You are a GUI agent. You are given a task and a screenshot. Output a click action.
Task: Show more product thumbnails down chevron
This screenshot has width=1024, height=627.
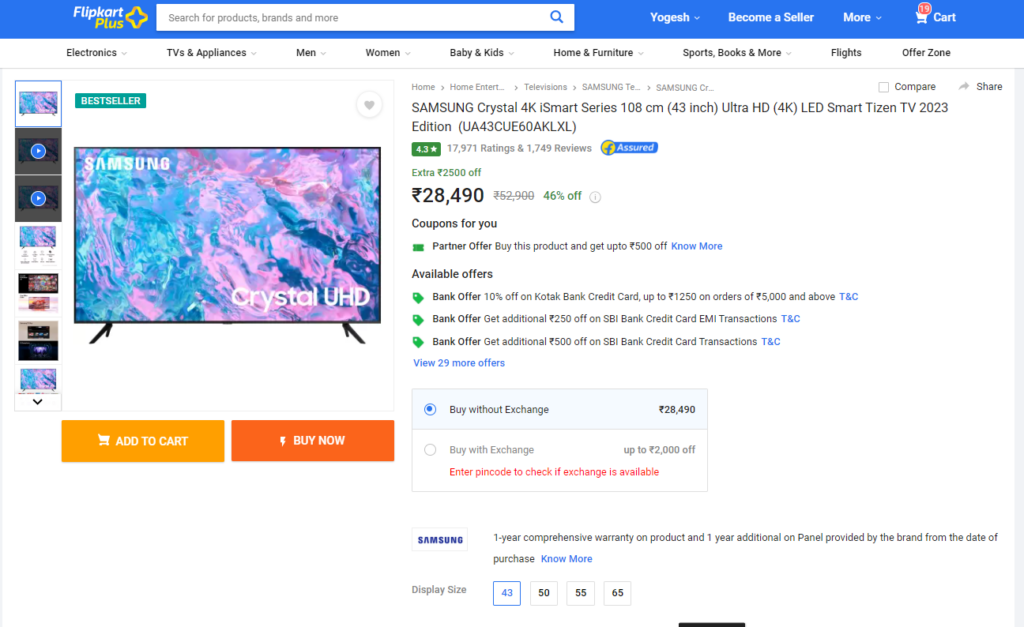pyautogui.click(x=38, y=402)
